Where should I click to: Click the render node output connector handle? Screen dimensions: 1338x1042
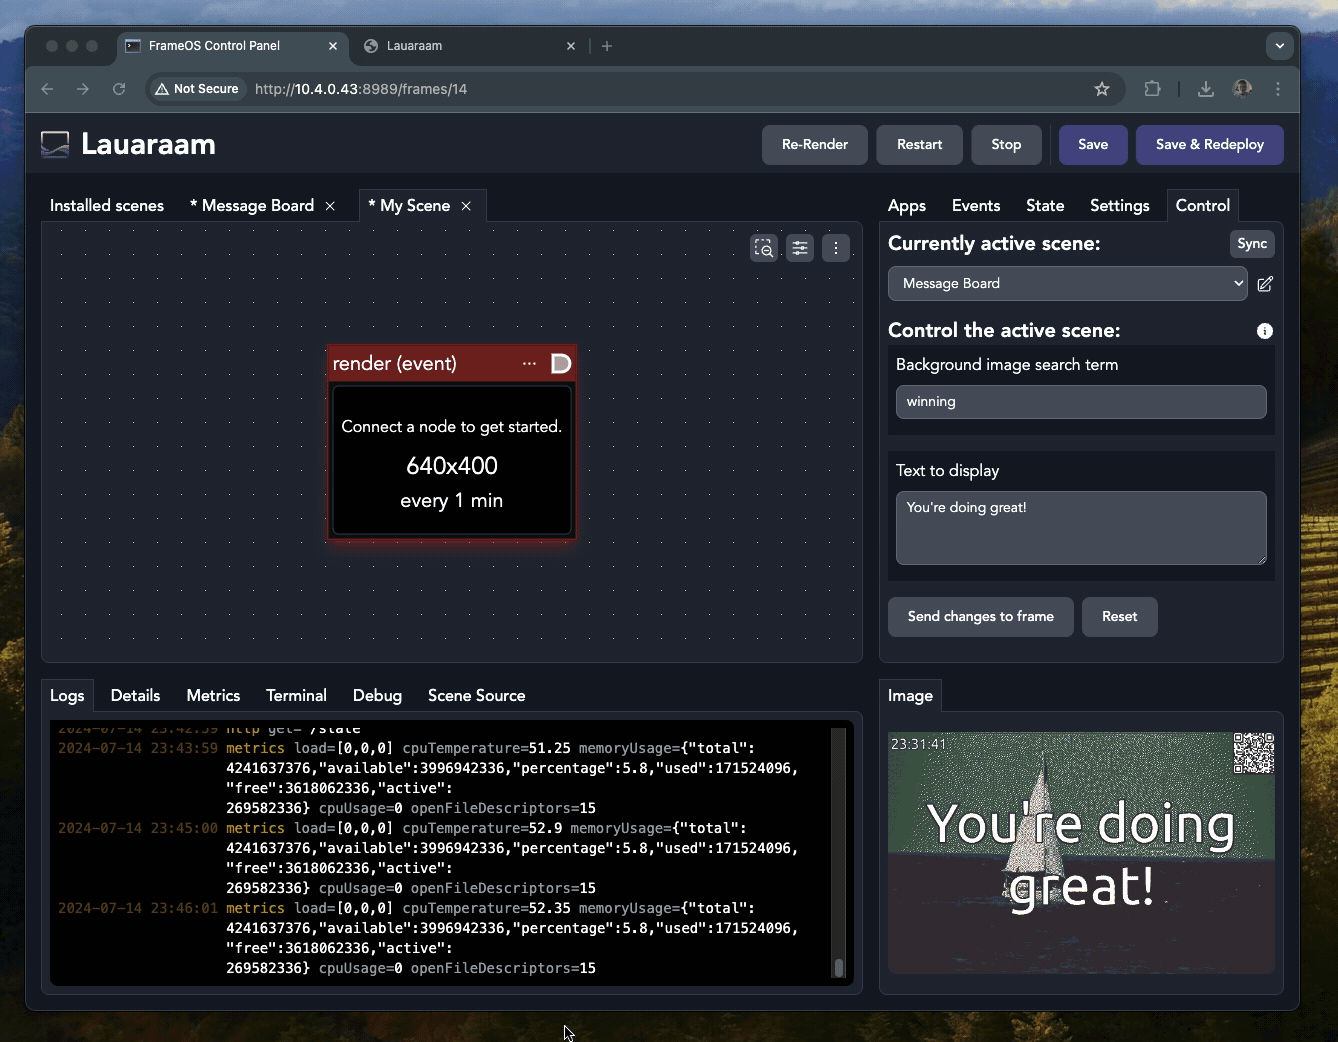coord(561,364)
